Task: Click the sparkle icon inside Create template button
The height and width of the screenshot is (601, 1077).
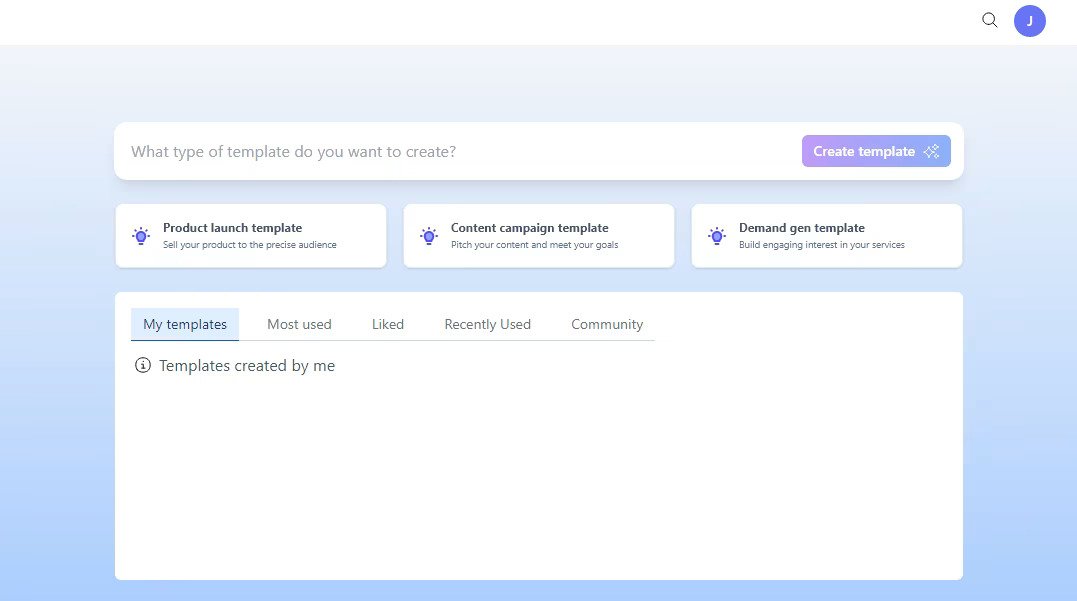Action: 931,151
